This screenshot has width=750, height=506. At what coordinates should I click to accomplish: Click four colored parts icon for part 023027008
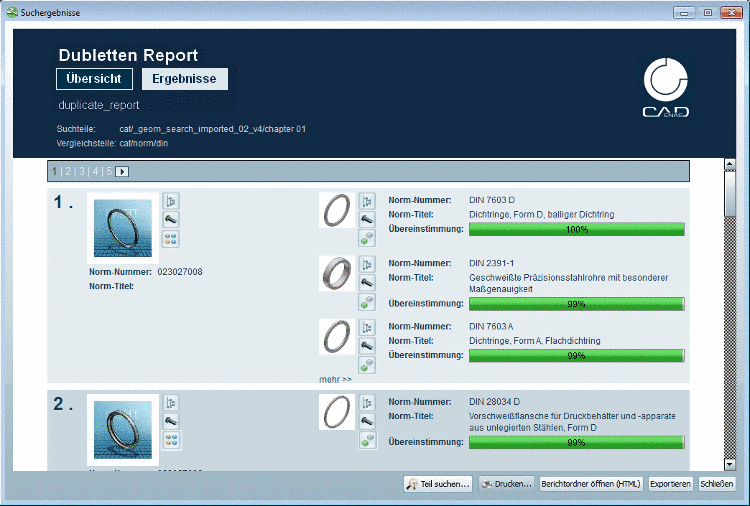coord(171,239)
